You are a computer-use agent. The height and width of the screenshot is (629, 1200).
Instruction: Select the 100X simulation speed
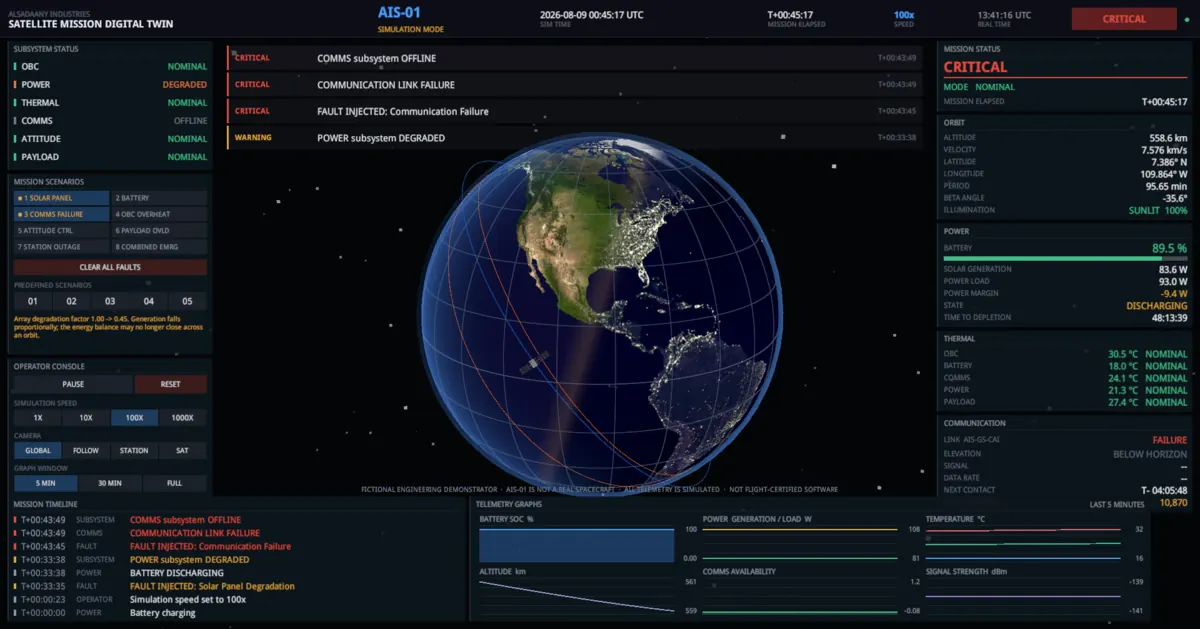point(134,417)
